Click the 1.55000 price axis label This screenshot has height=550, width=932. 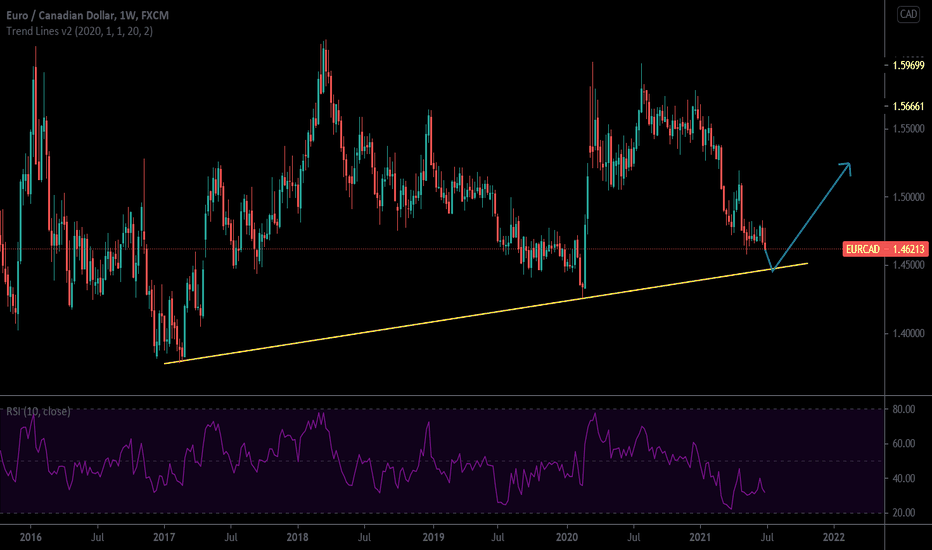(908, 128)
